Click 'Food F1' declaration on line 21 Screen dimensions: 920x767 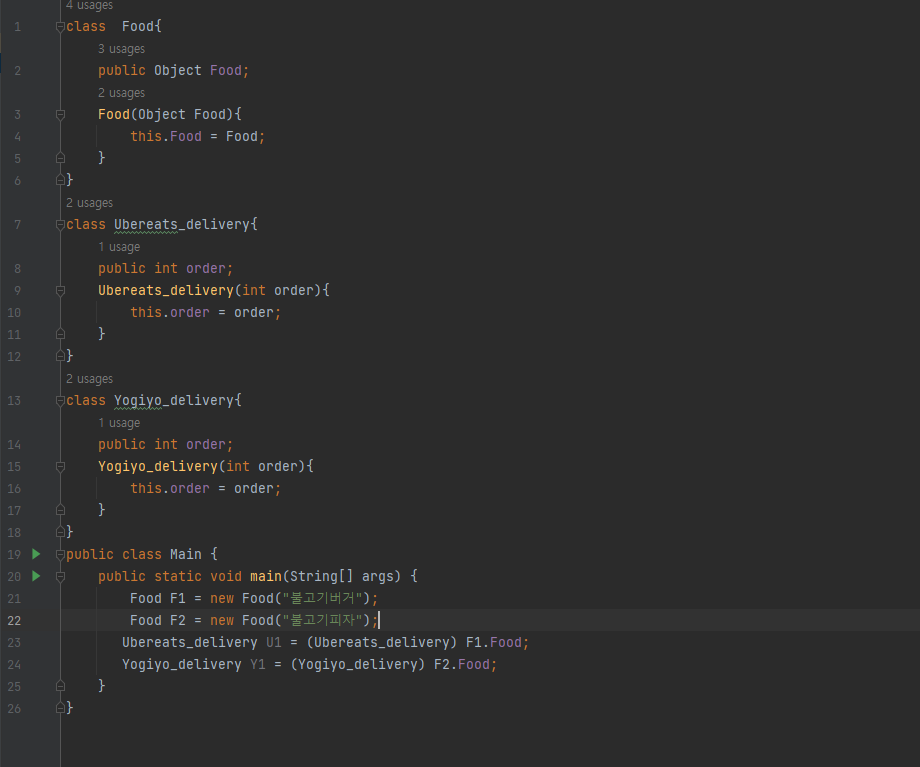pos(158,598)
